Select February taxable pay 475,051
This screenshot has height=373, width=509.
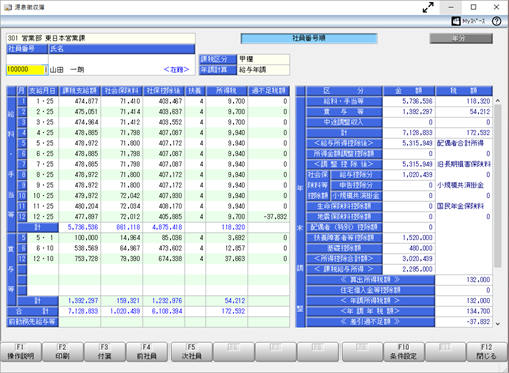86,112
